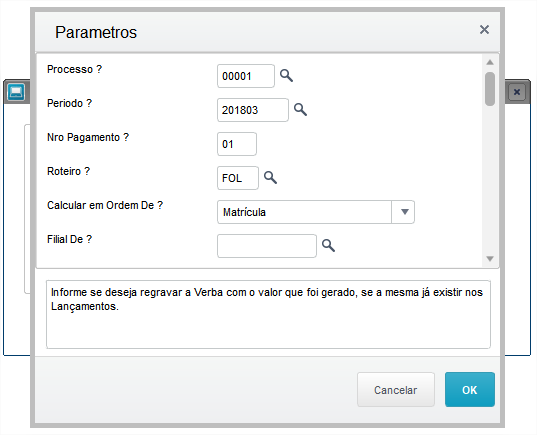Viewport: 537px width, 435px height.
Task: Open the Roteiro lookup magnifier
Action: 270,177
